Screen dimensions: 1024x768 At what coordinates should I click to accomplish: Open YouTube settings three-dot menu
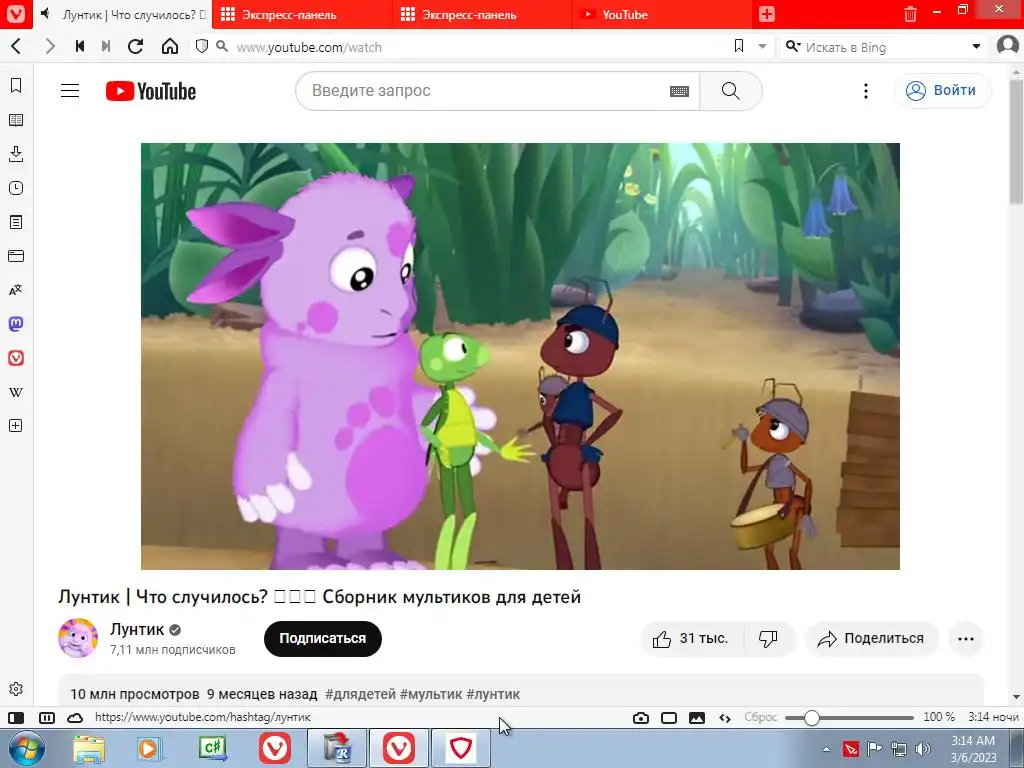[x=866, y=91]
